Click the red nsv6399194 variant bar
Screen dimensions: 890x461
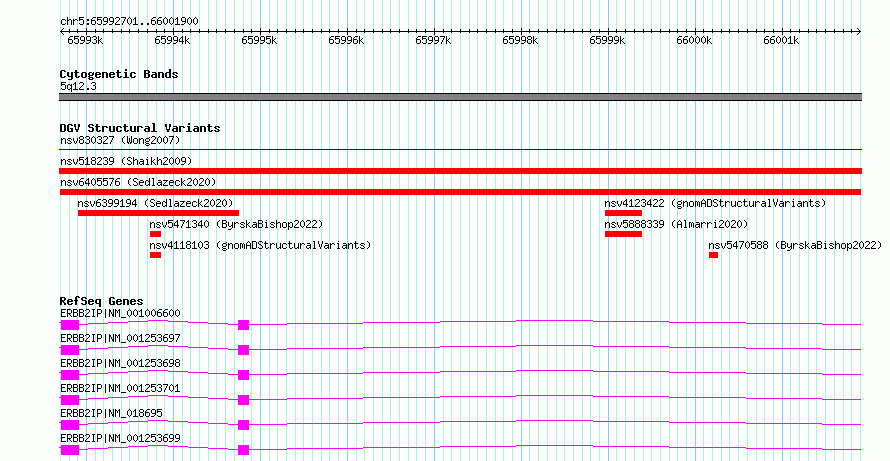tap(158, 213)
